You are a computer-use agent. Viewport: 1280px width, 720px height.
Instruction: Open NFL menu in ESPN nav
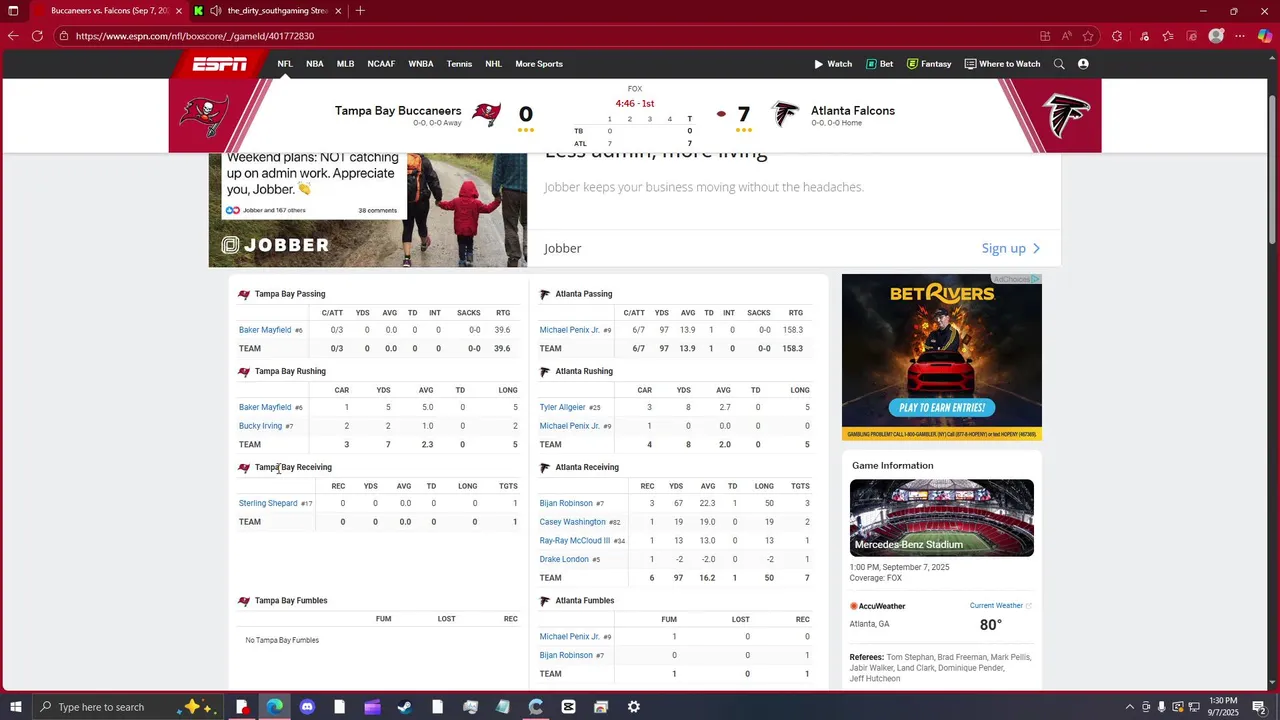click(x=285, y=64)
